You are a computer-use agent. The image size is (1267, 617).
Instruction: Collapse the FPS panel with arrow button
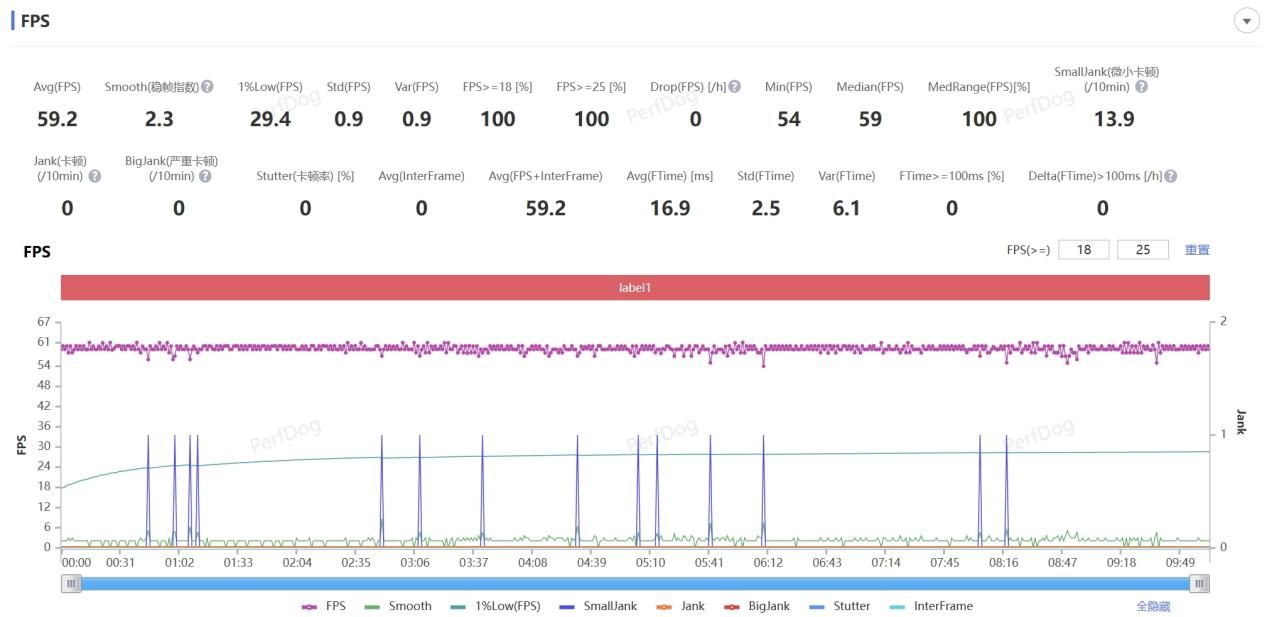(1246, 21)
